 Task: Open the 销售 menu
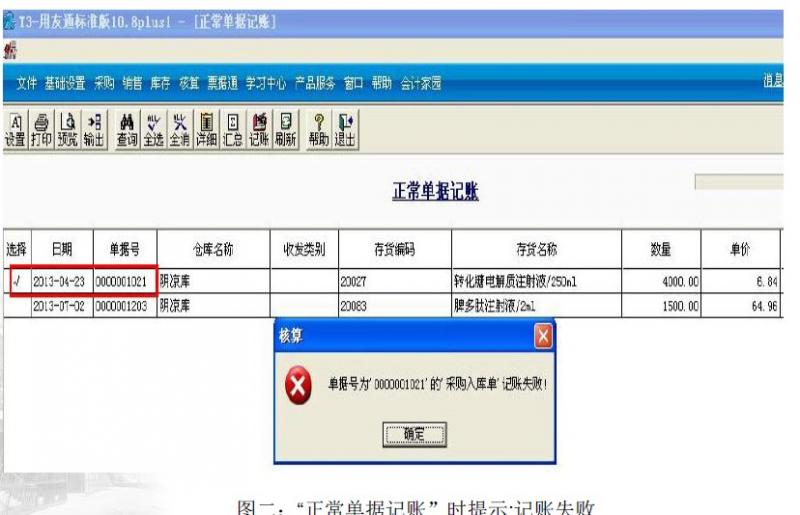[133, 83]
